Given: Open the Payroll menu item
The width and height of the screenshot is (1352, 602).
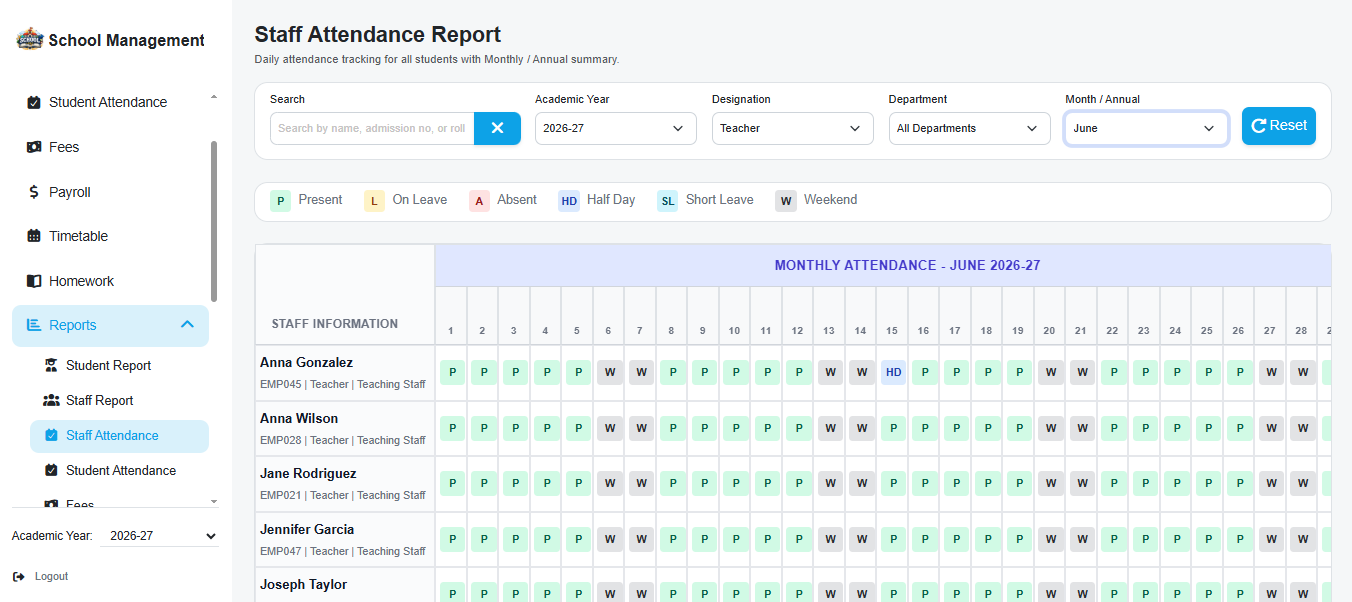Looking at the screenshot, I should pyautogui.click(x=70, y=192).
